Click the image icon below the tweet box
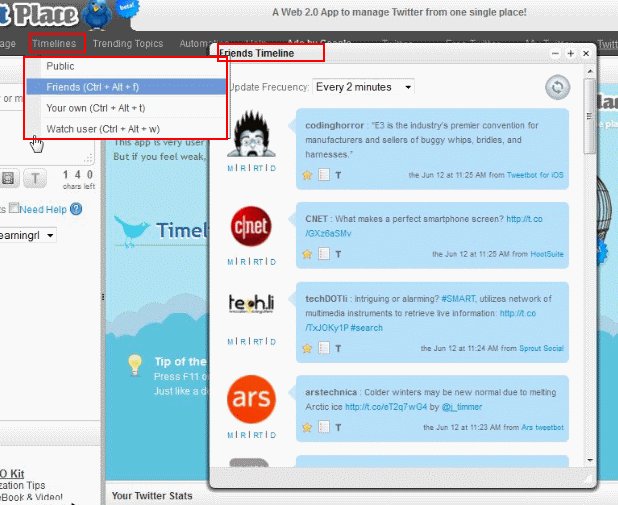 click(x=7, y=179)
